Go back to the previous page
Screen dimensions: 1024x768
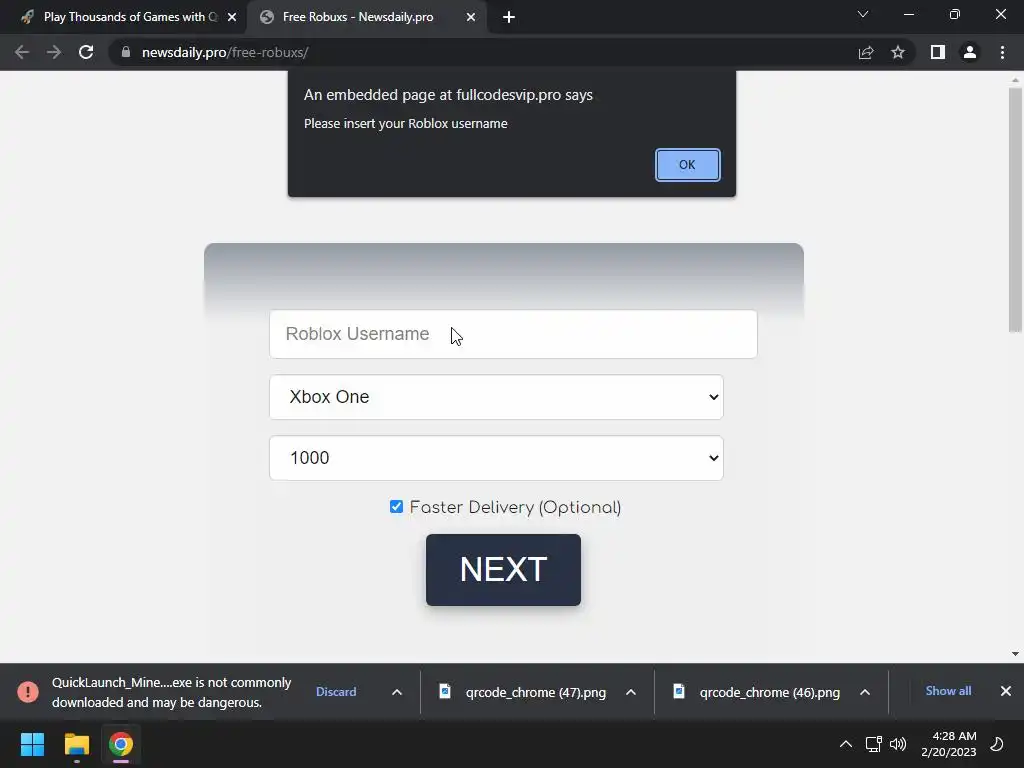pyautogui.click(x=22, y=52)
